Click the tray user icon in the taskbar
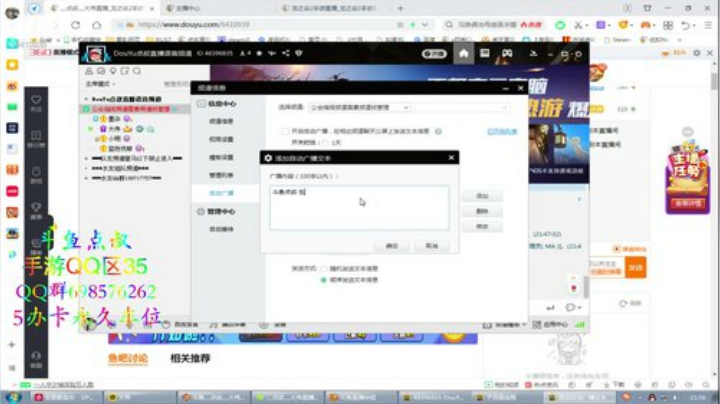Image resolution: width=720 pixels, height=404 pixels. point(652,397)
